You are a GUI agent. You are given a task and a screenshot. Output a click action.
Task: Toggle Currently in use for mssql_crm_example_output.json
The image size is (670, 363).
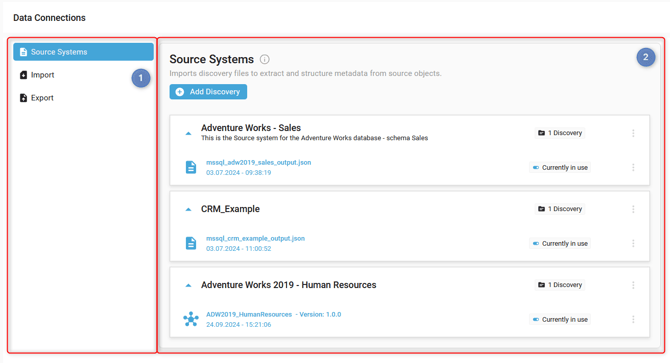point(536,243)
